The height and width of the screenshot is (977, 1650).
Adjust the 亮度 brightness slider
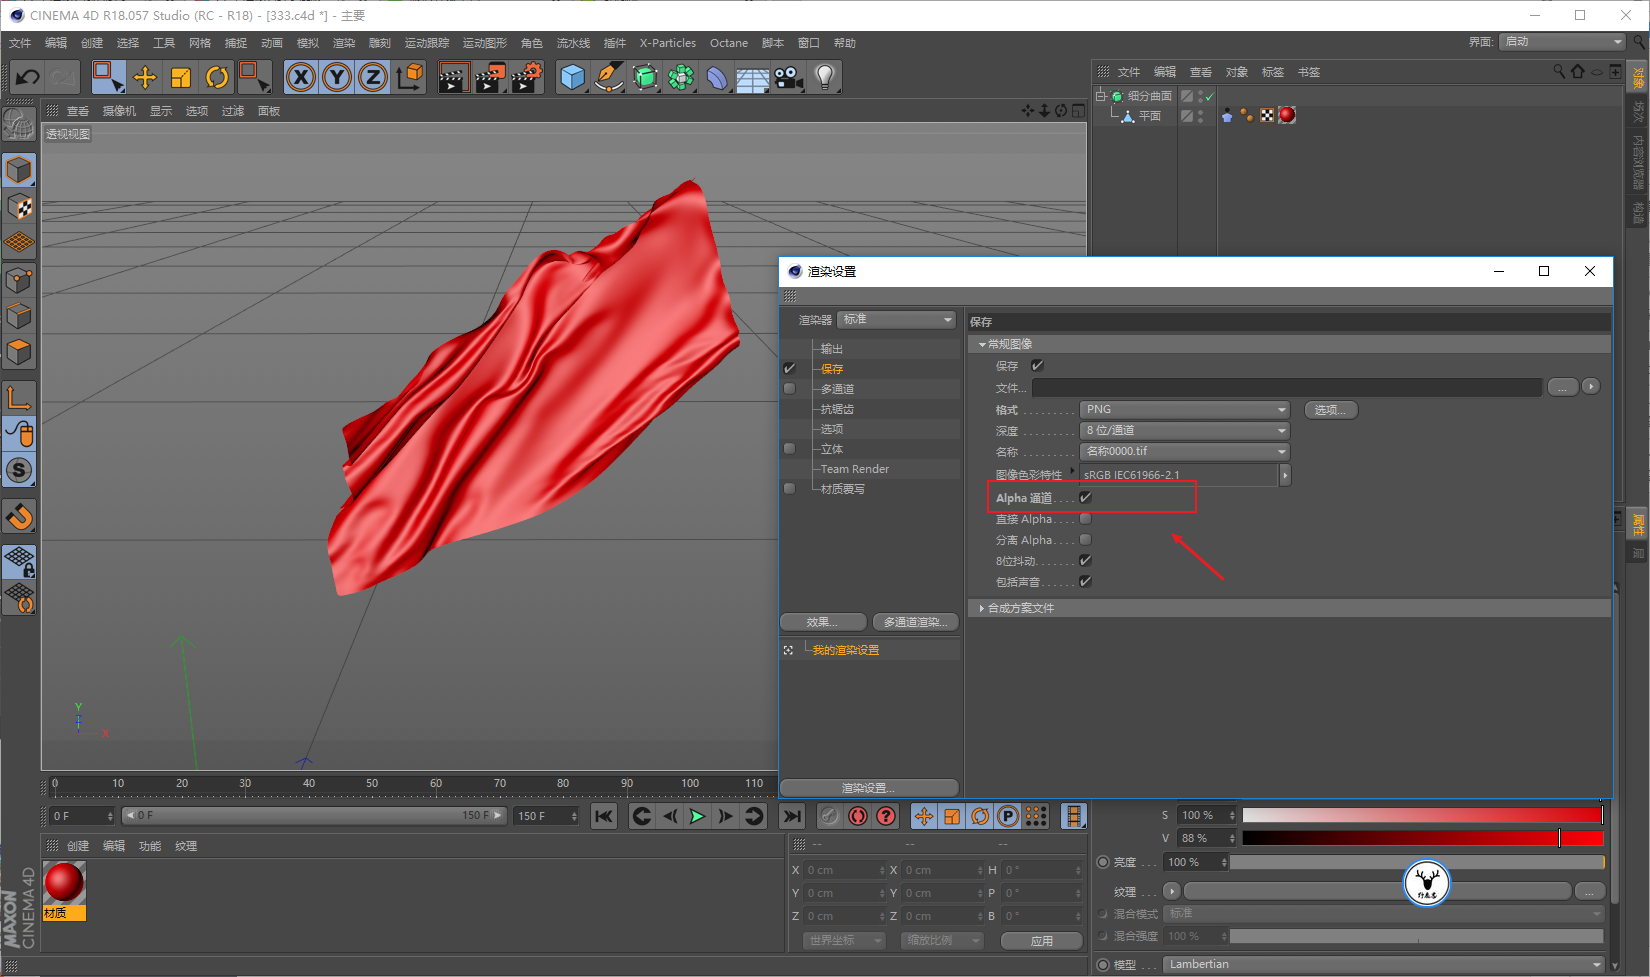1417,862
